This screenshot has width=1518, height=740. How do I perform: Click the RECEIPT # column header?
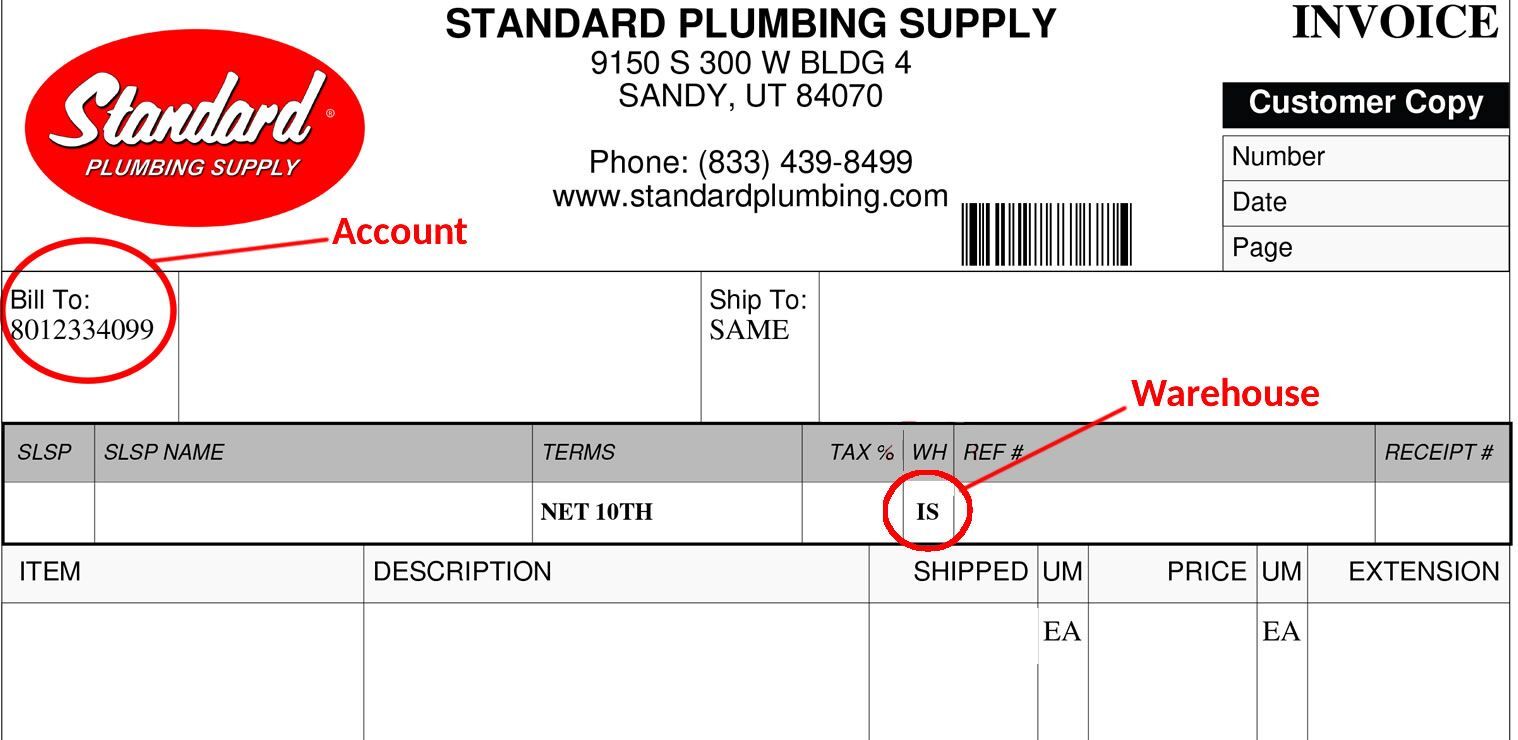click(1439, 453)
